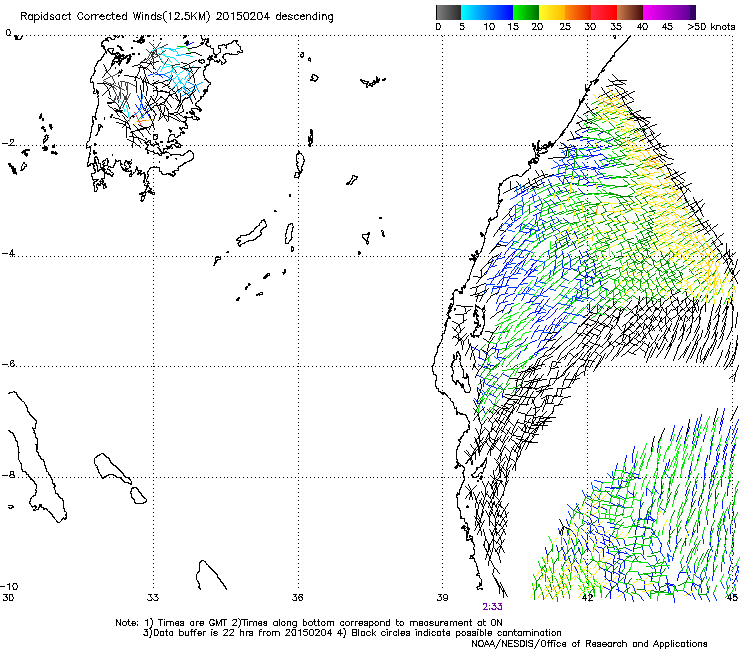740x650 pixels.
Task: Click the cyan-blue 5-15 knots legend band
Action: pyautogui.click(x=487, y=12)
